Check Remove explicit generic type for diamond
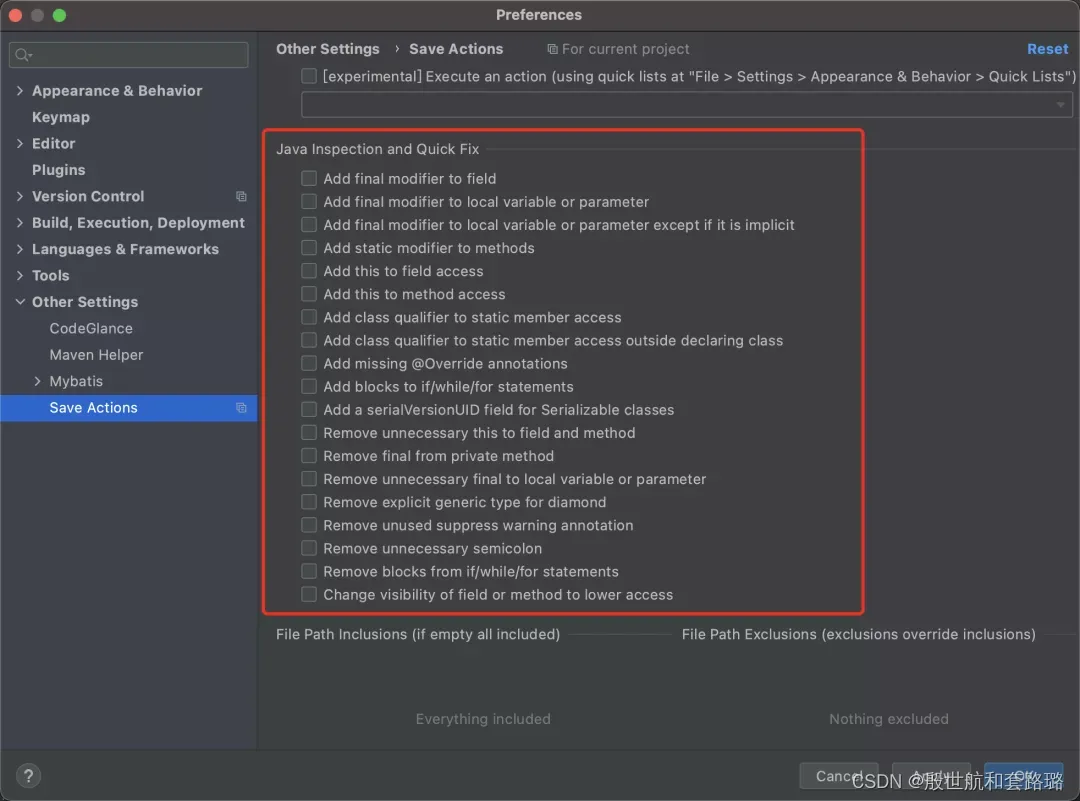The image size is (1080, 801). pos(309,502)
